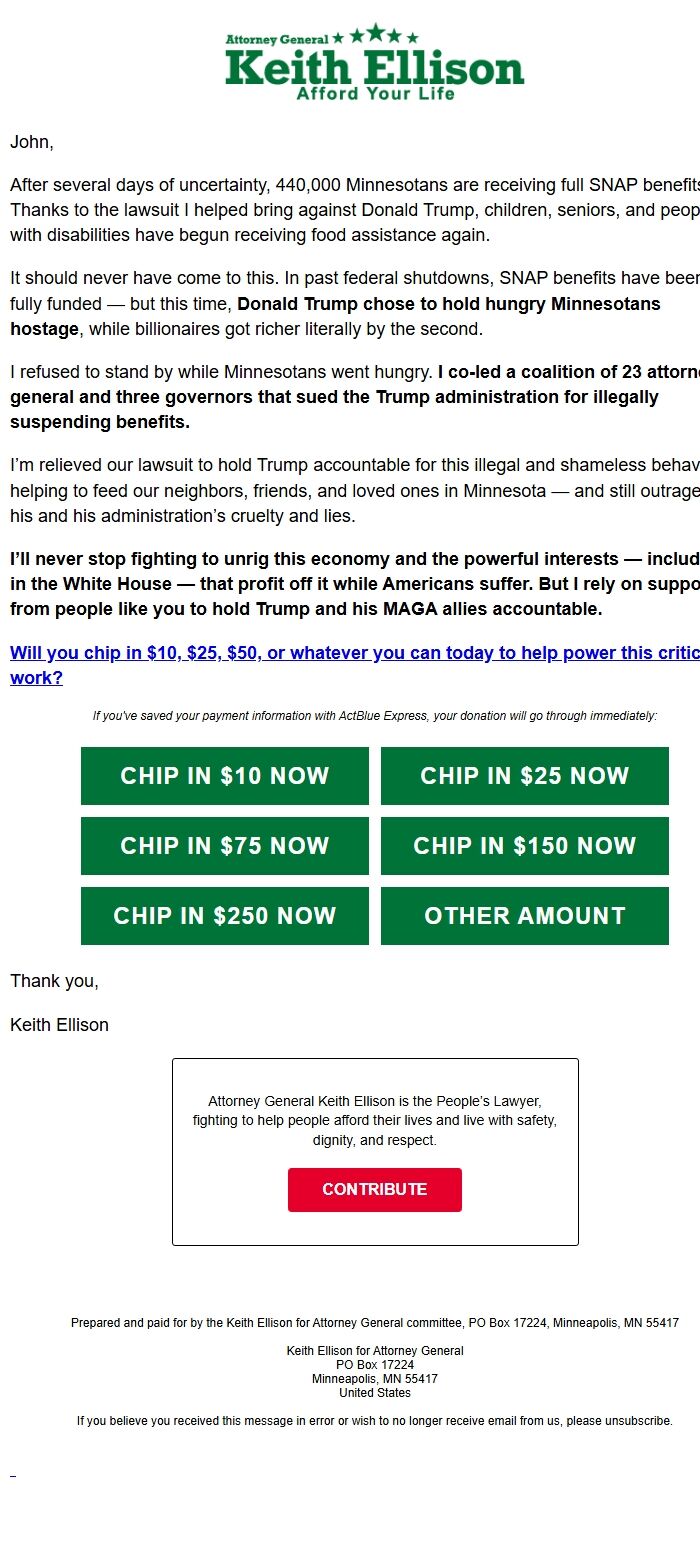
Task: Click the "Attorney General" banner text in logo
Action: [x=278, y=39]
